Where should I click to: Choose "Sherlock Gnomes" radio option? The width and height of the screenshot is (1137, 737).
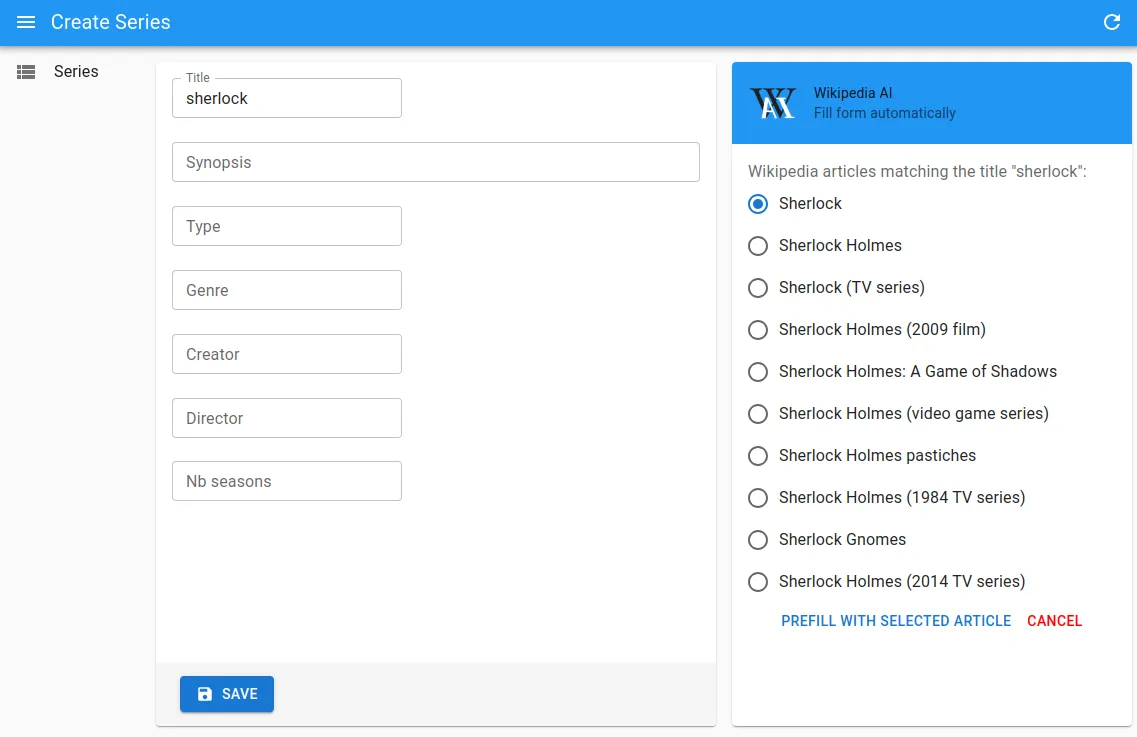[x=758, y=540]
